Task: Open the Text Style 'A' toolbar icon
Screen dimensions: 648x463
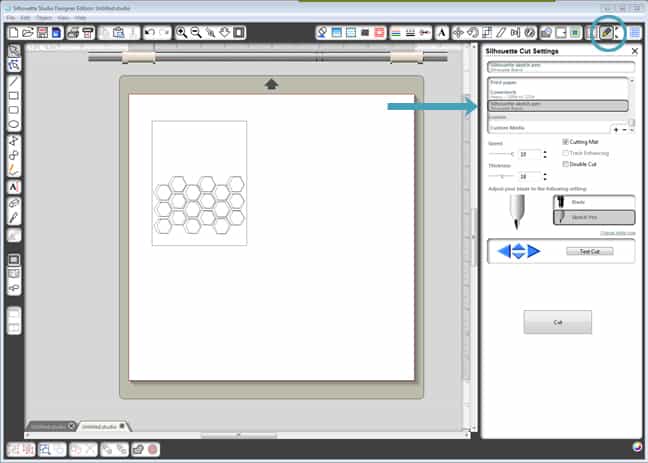Action: (441, 33)
